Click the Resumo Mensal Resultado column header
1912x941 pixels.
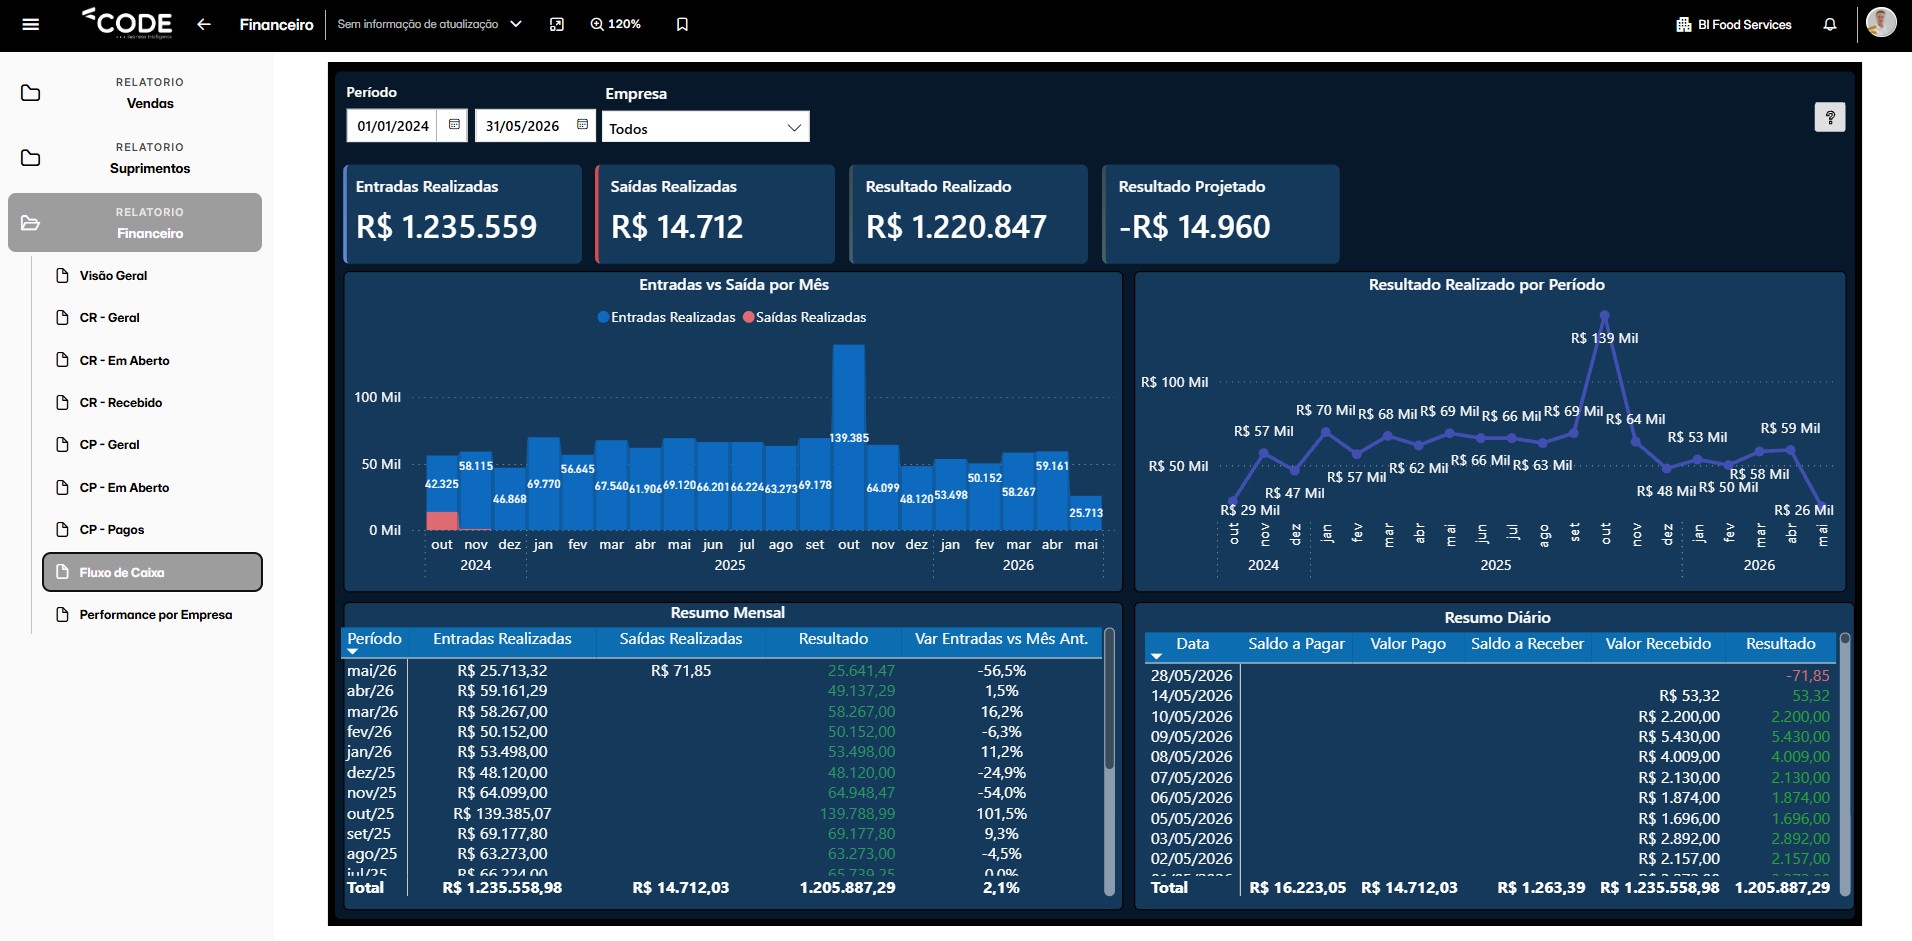click(833, 639)
